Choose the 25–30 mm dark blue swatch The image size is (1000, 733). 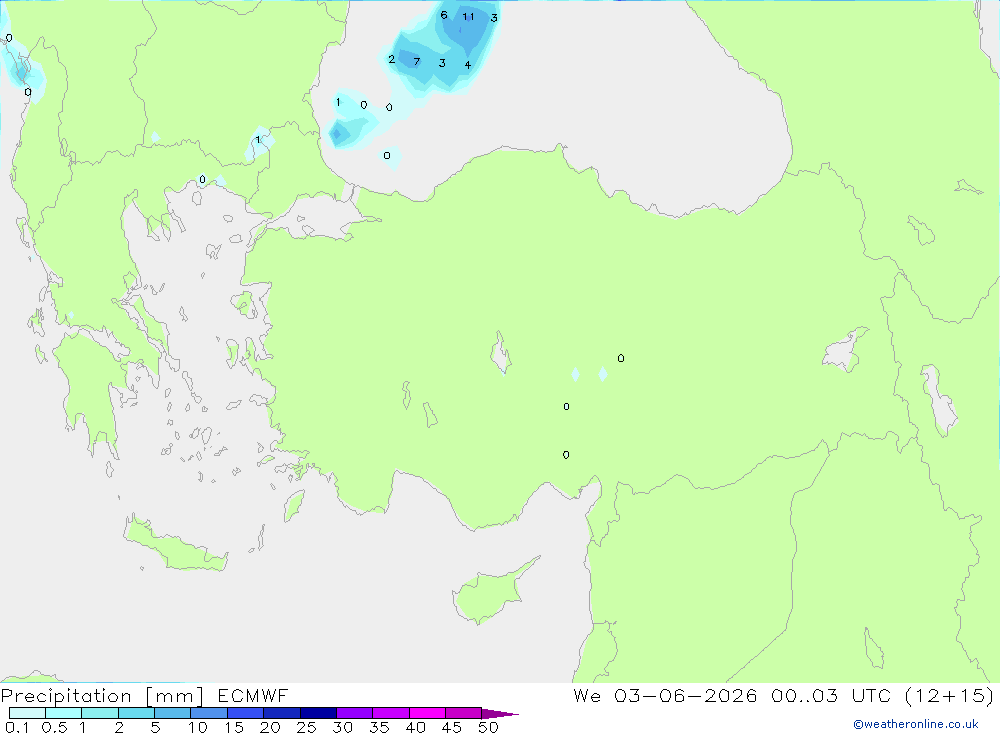pyautogui.click(x=318, y=713)
